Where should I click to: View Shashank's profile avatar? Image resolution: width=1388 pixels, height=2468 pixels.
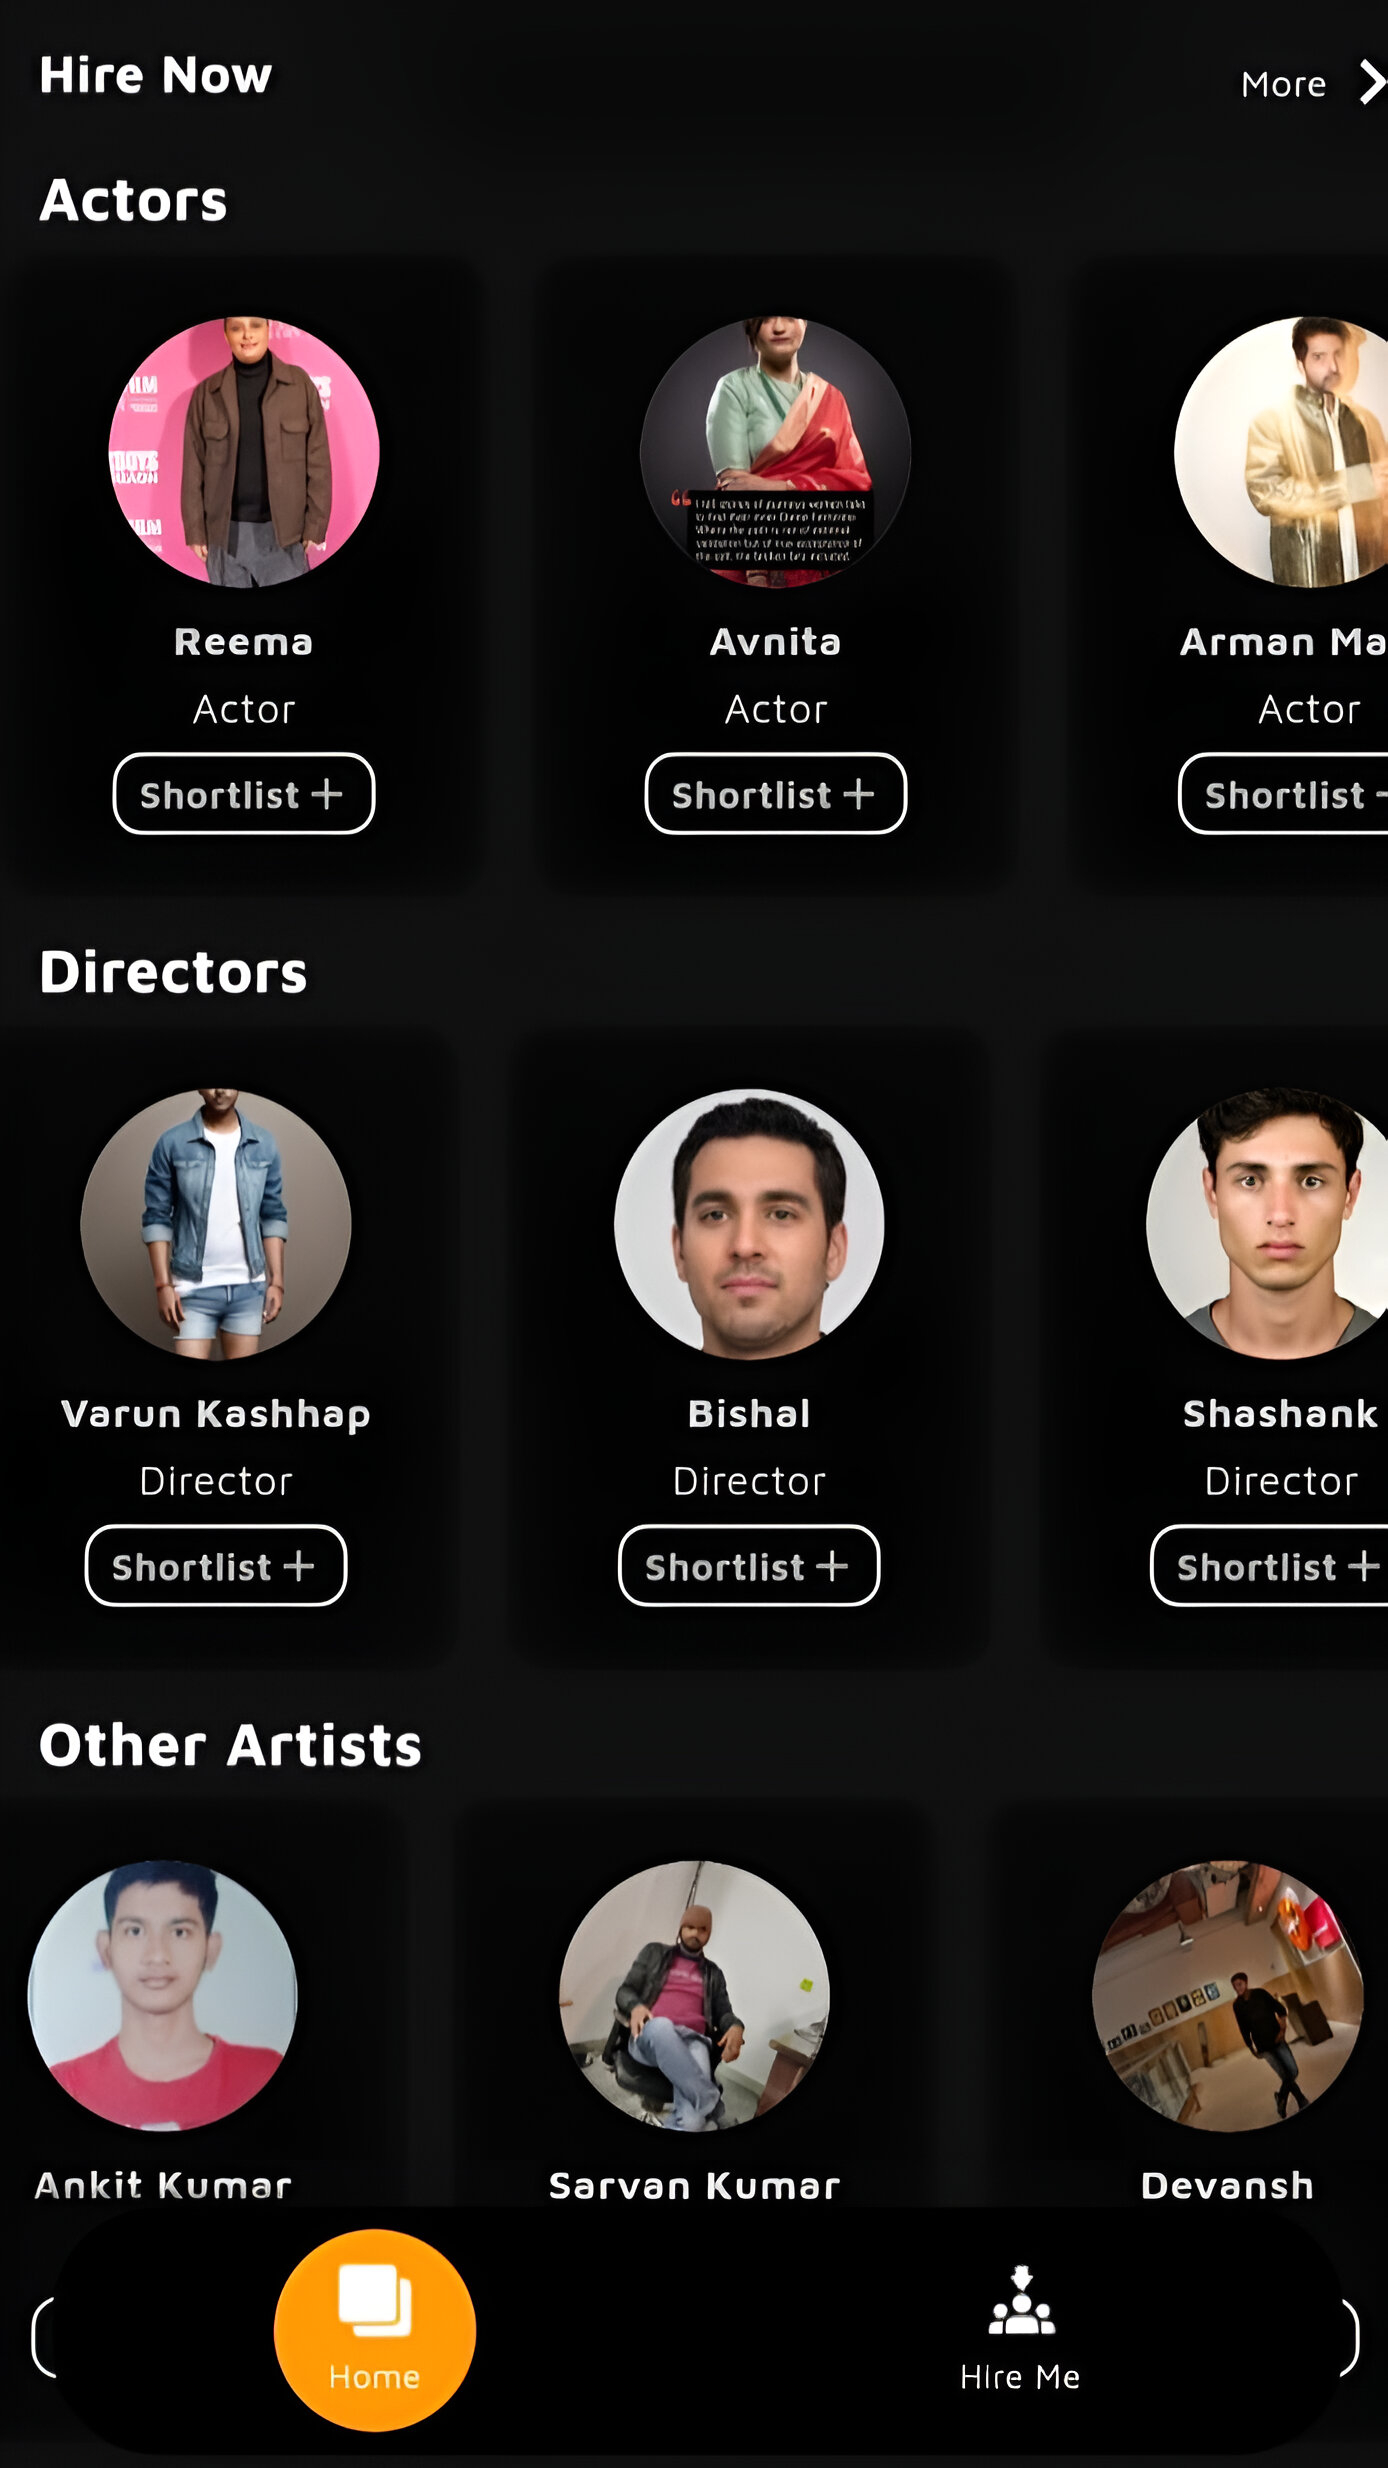pos(1267,1224)
